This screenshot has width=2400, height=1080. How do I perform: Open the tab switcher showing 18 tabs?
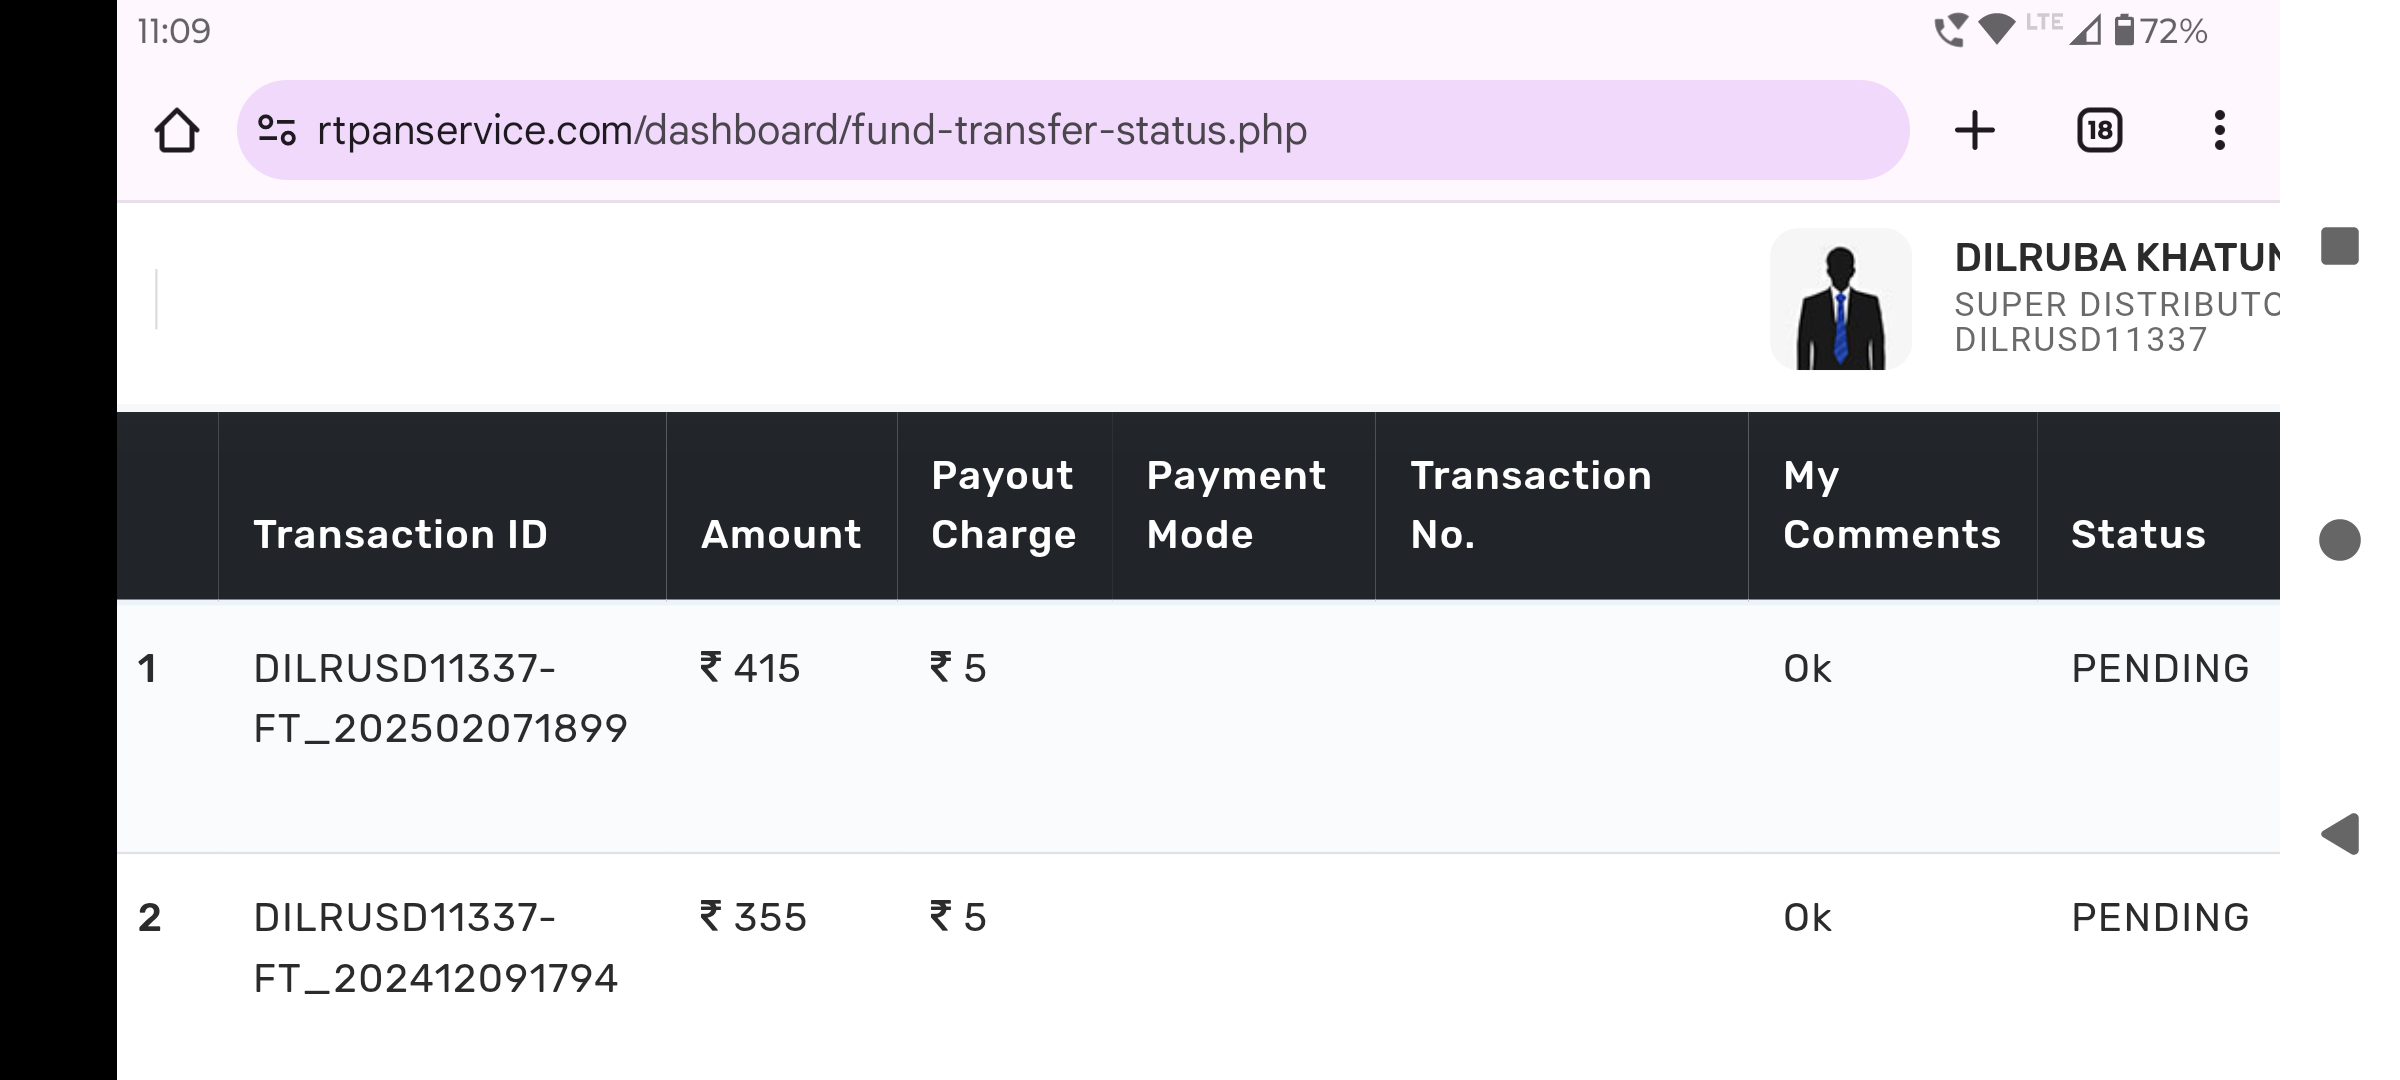click(x=2099, y=131)
